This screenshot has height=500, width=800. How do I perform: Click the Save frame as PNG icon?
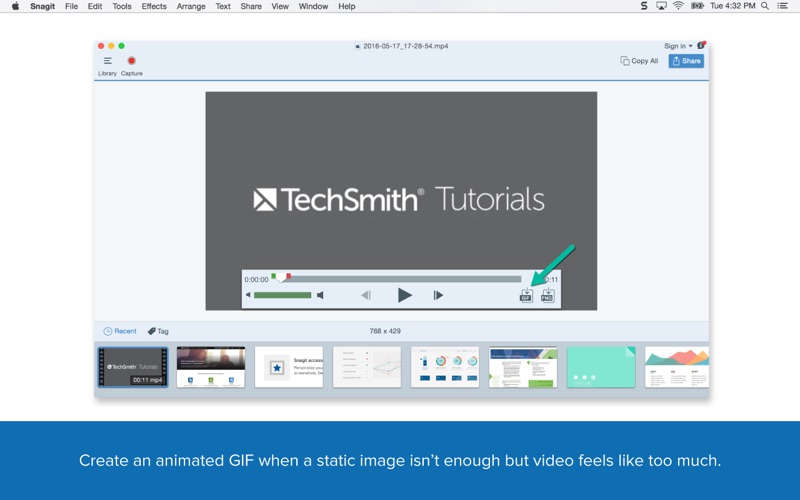(x=547, y=296)
